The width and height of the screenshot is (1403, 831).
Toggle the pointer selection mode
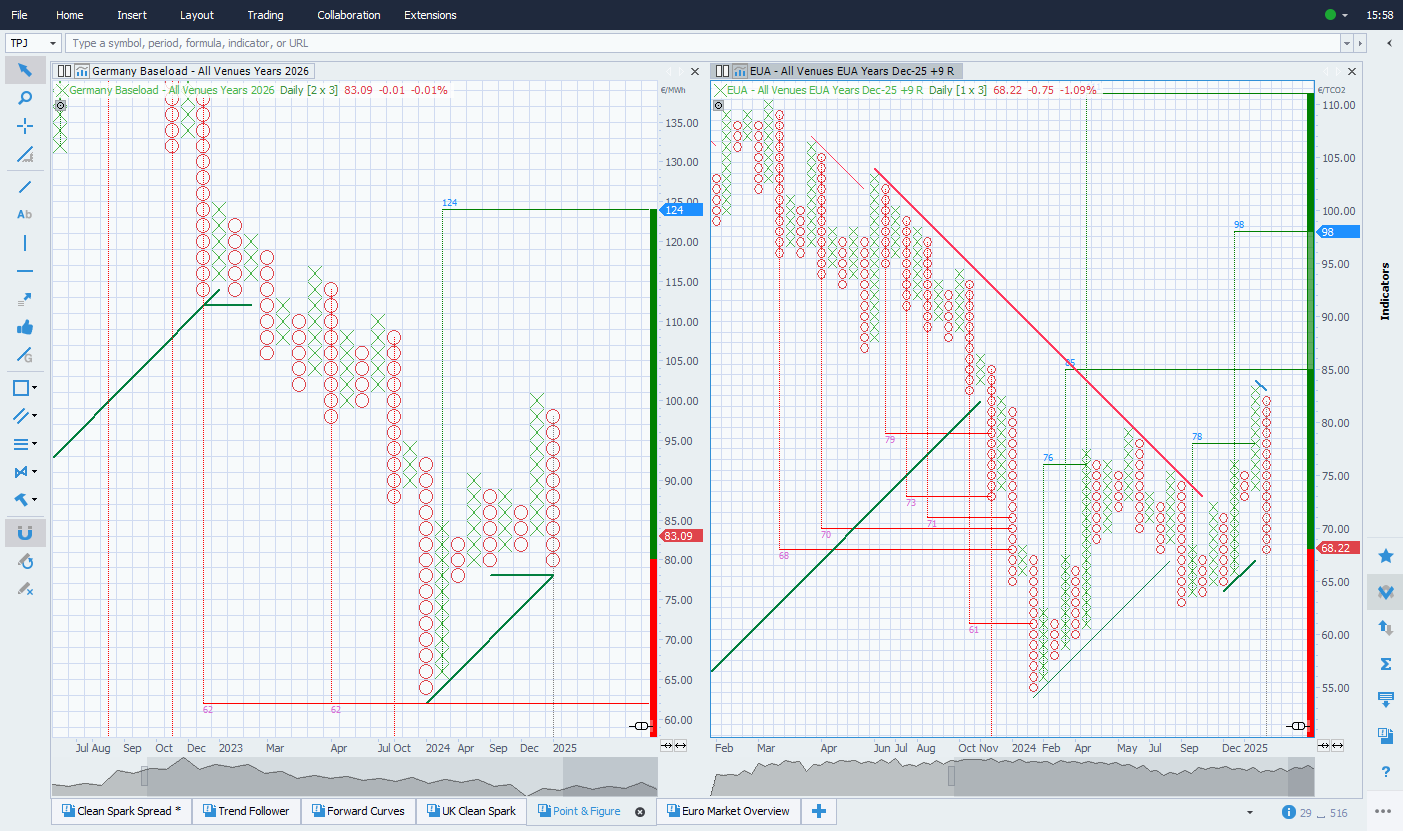[25, 70]
